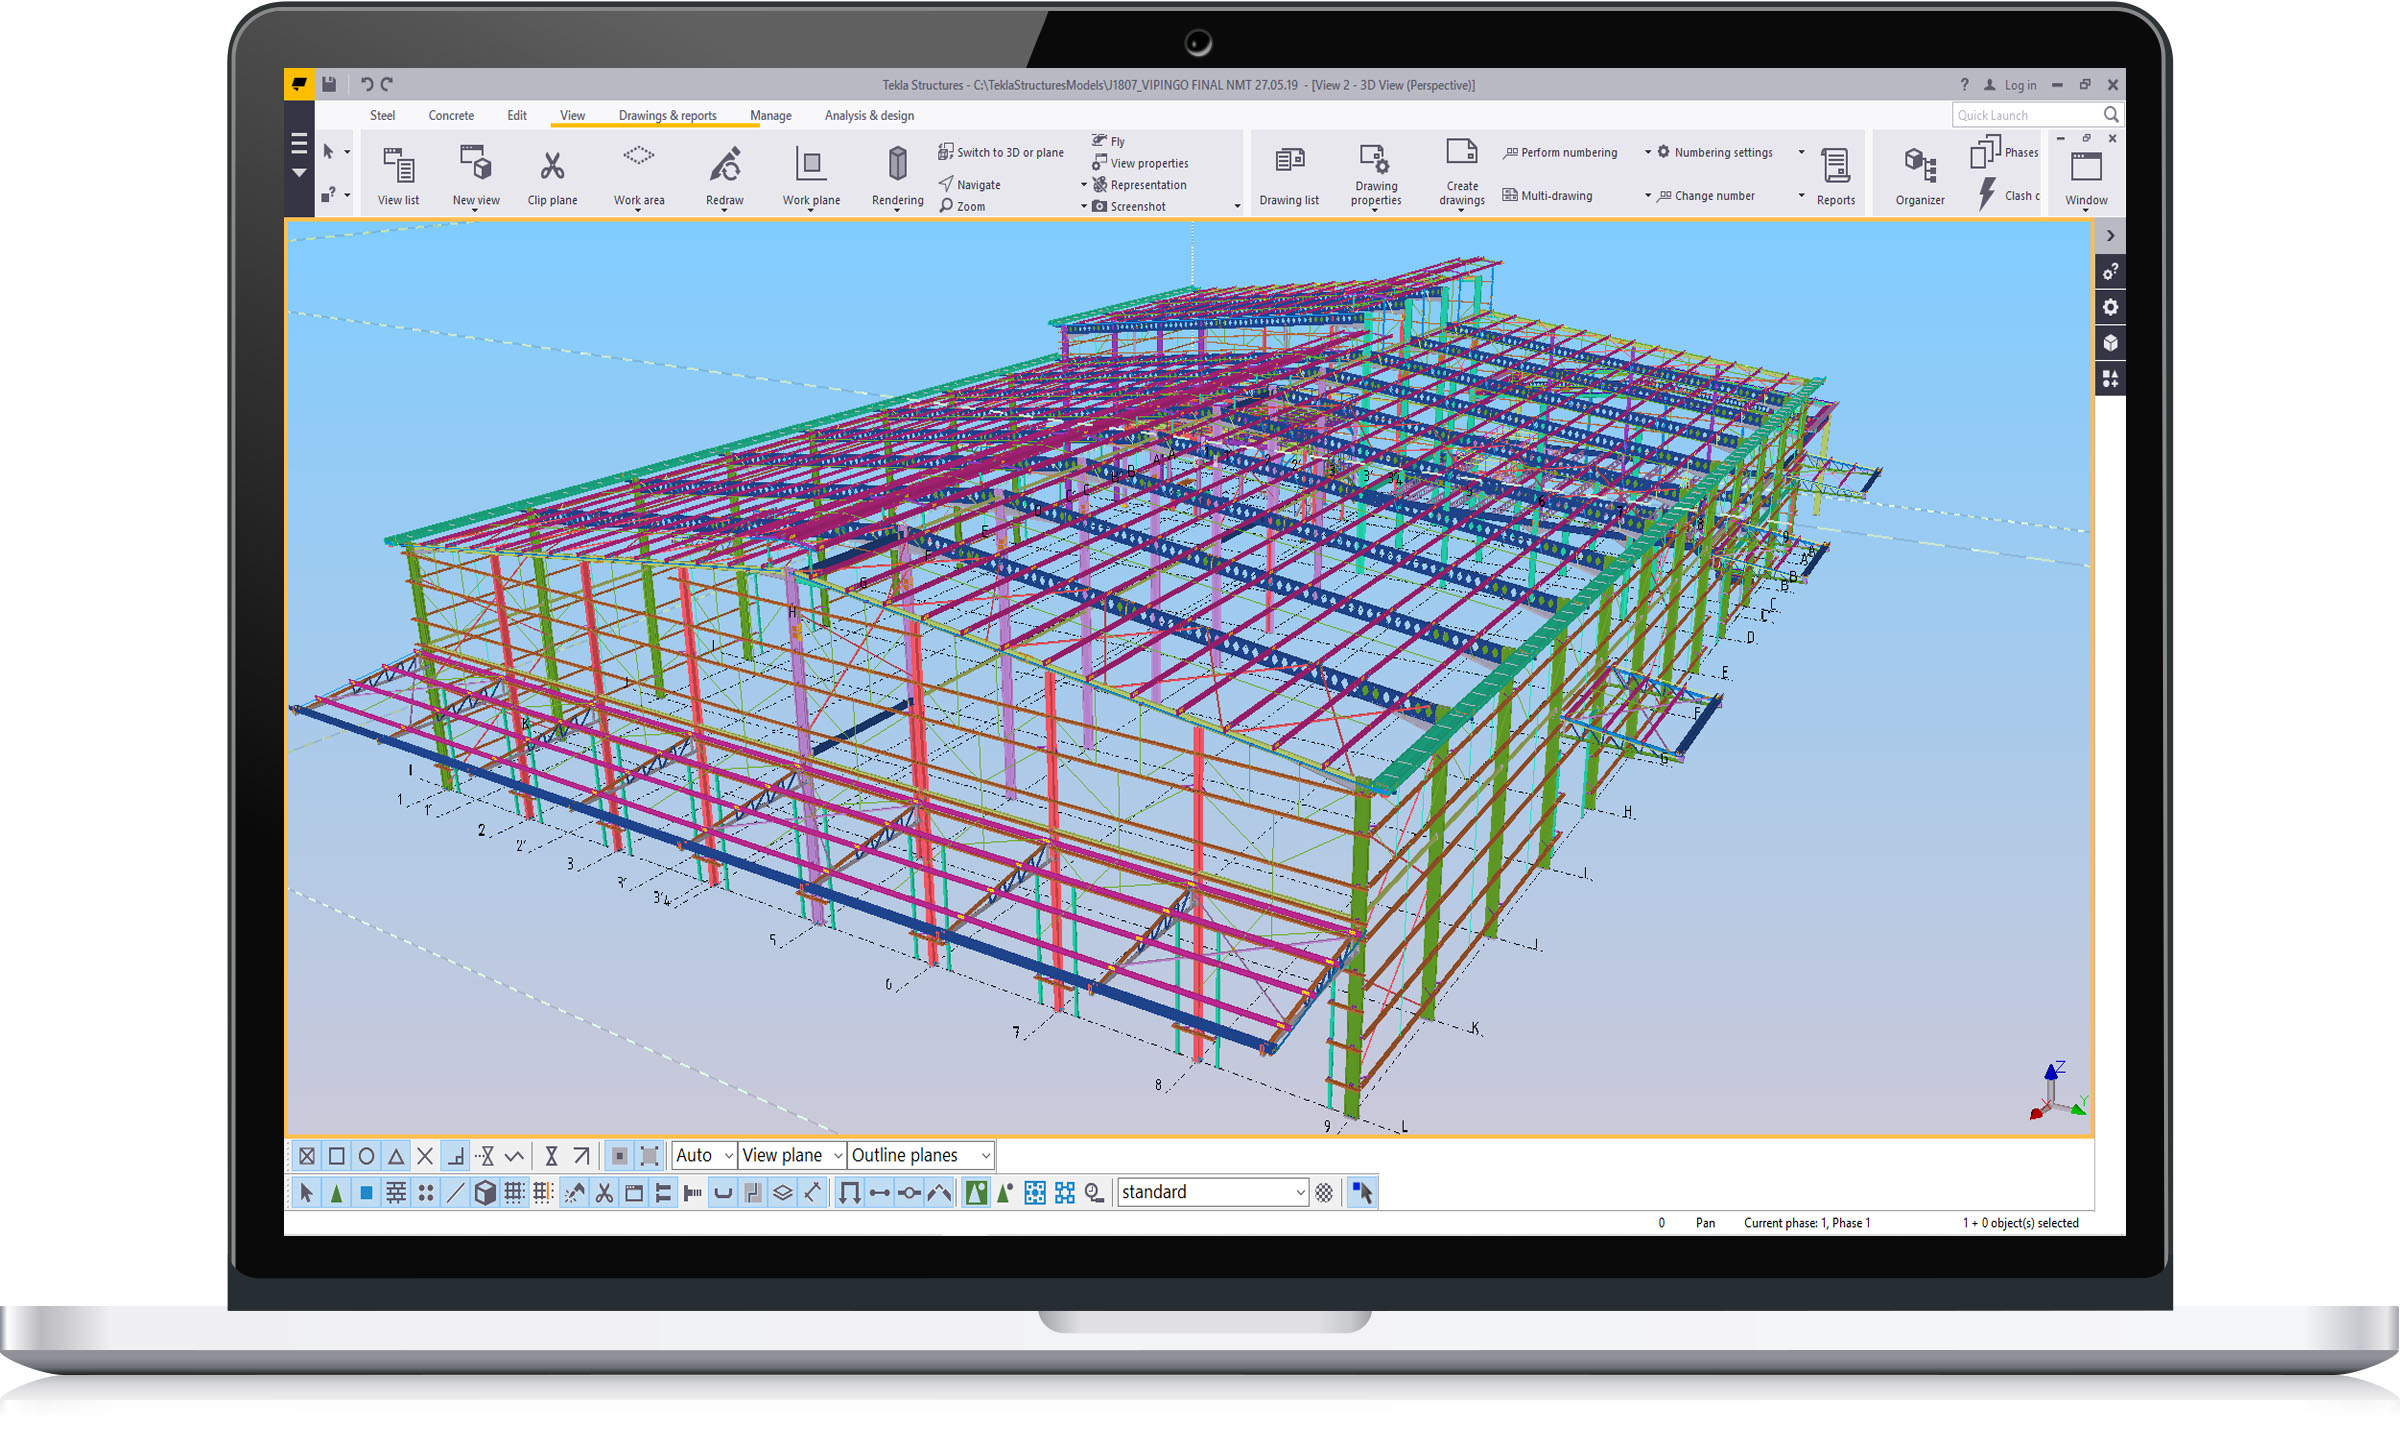Open the Drawing list
Screen dimensions: 2400x1444
tap(1288, 162)
